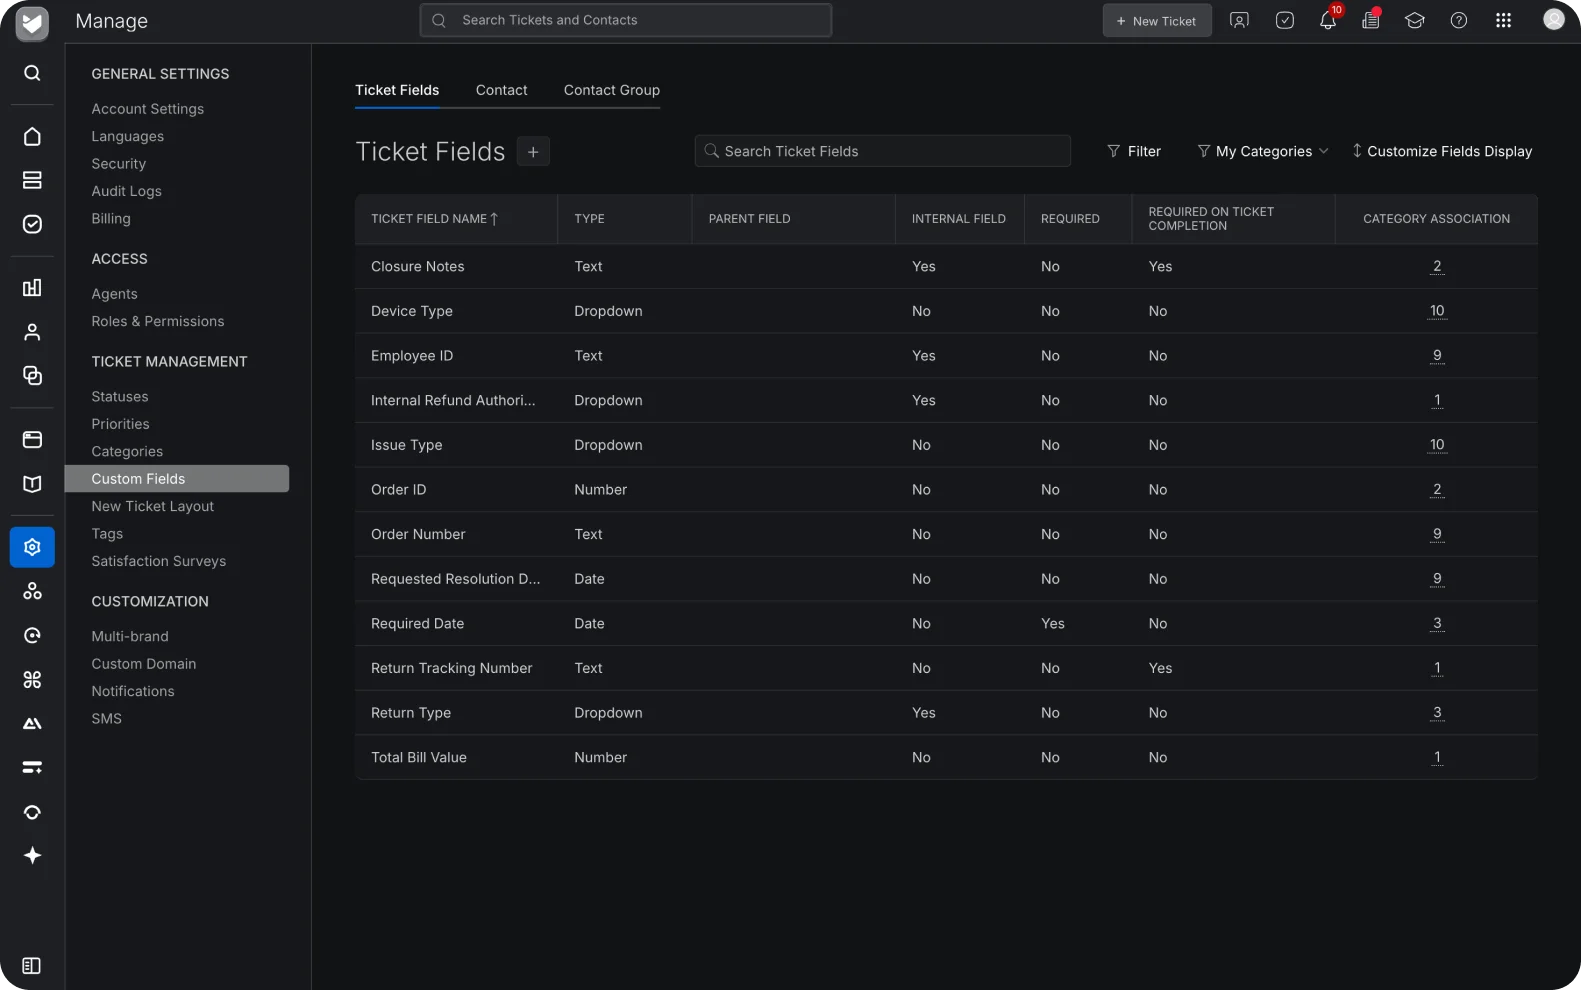1581x990 pixels.
Task: Open the Order ID field row
Action: (946, 490)
